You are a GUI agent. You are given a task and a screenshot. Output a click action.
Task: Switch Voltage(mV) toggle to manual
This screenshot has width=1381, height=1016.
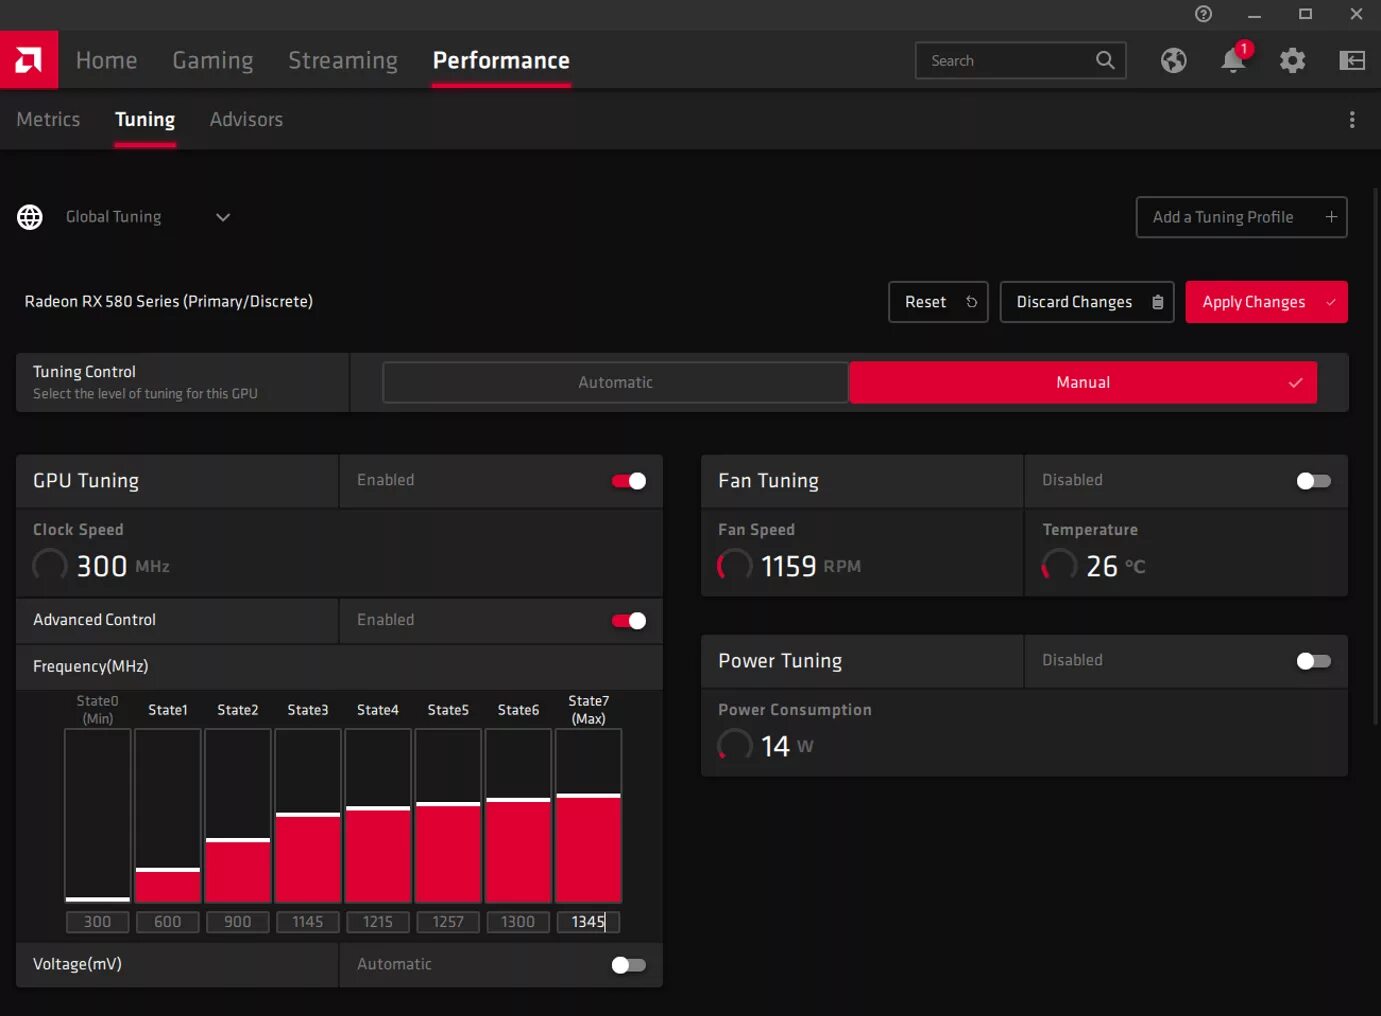[x=629, y=965]
